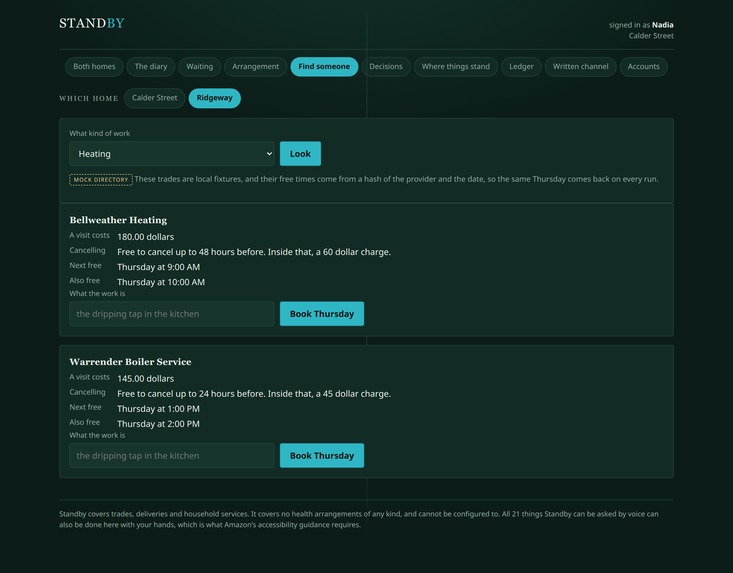Click the Calder Street text under Nadia
Screen dimensions: 733x573
point(651,36)
